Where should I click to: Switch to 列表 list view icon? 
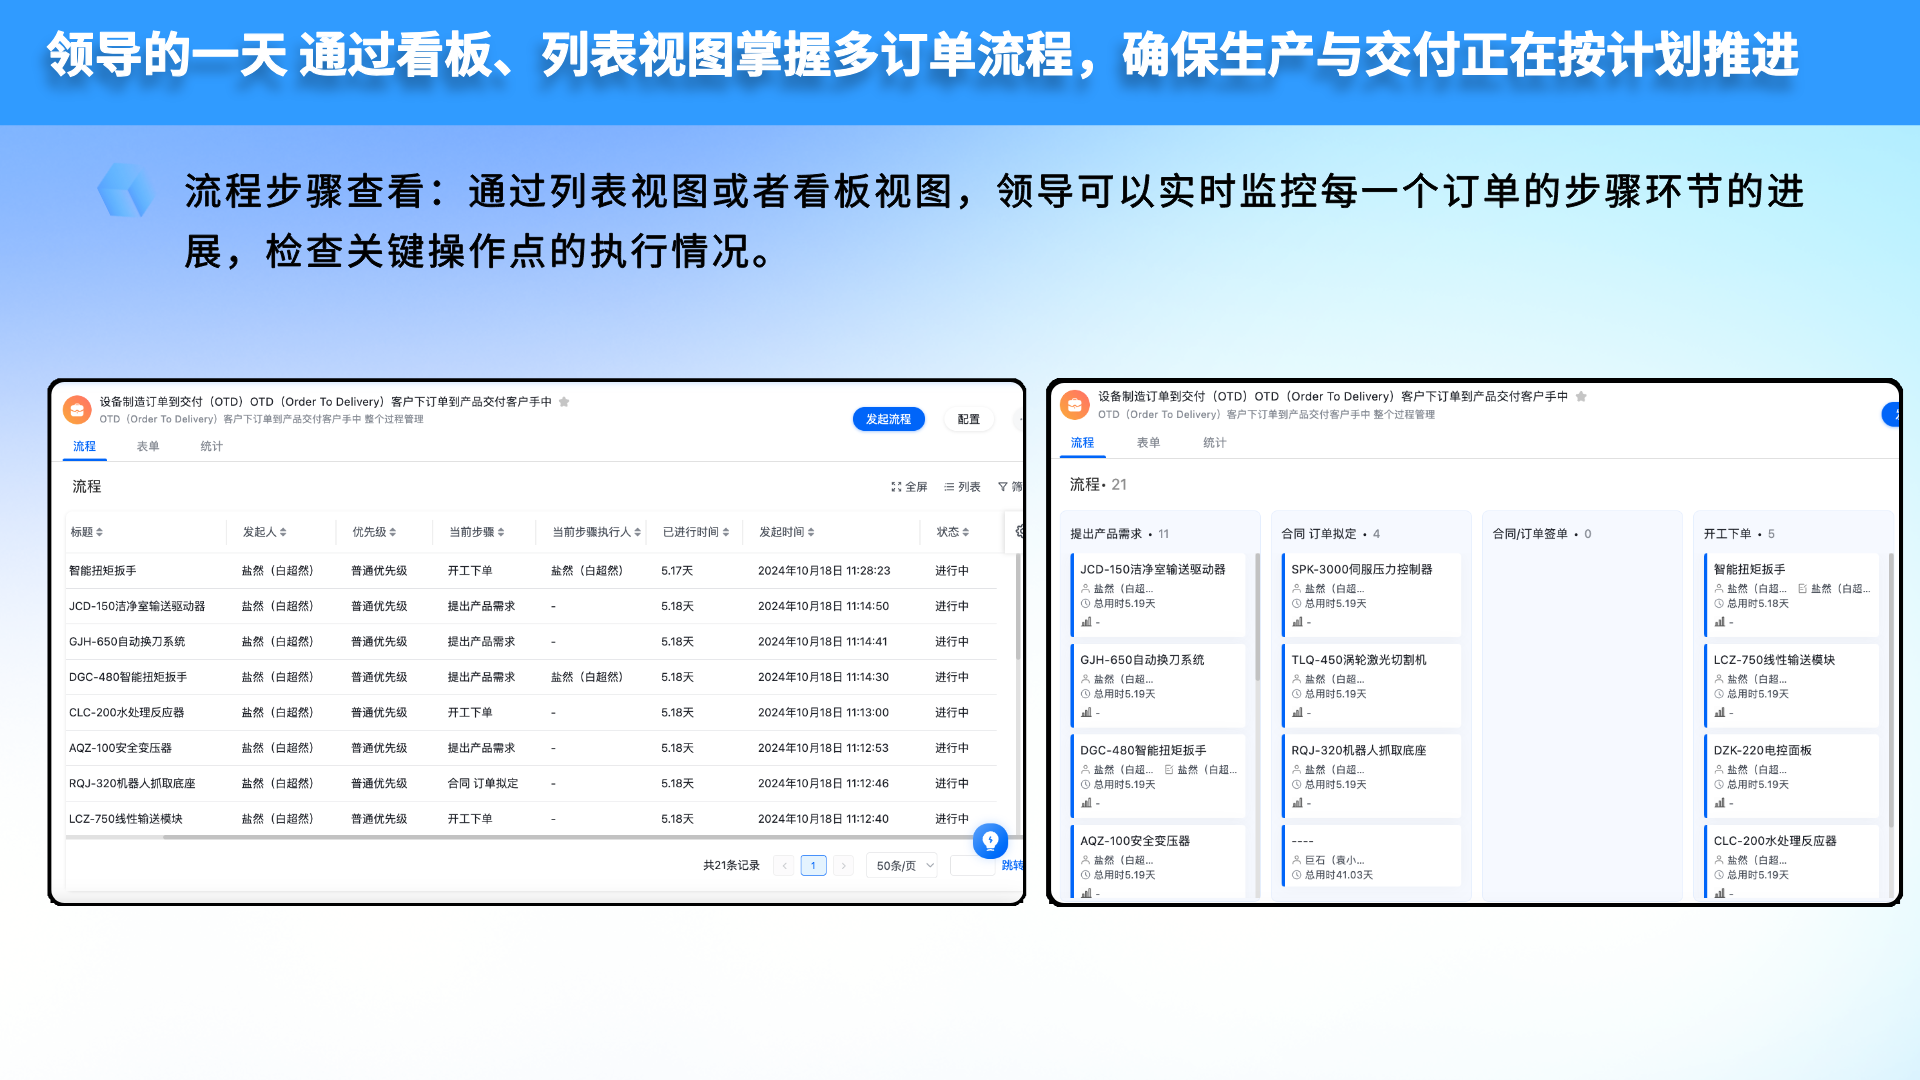point(949,487)
